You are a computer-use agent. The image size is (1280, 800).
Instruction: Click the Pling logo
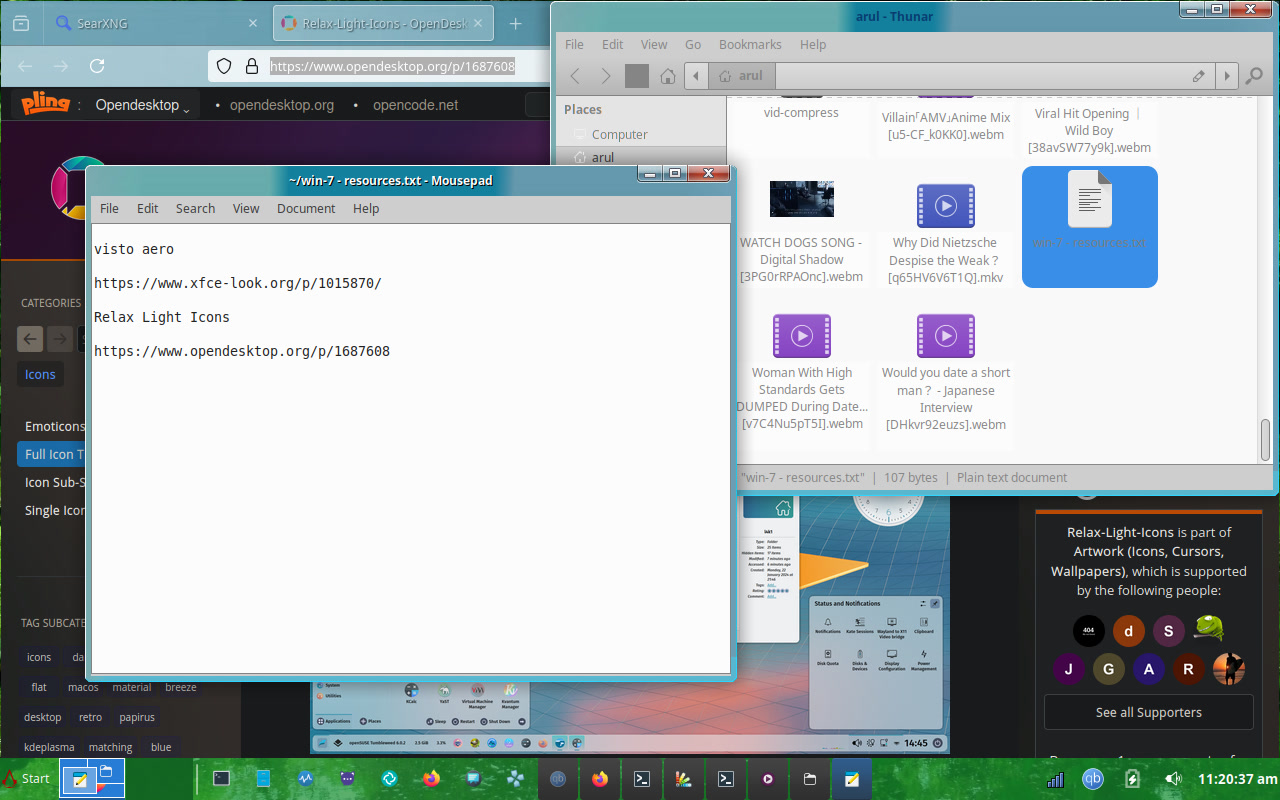tap(45, 103)
